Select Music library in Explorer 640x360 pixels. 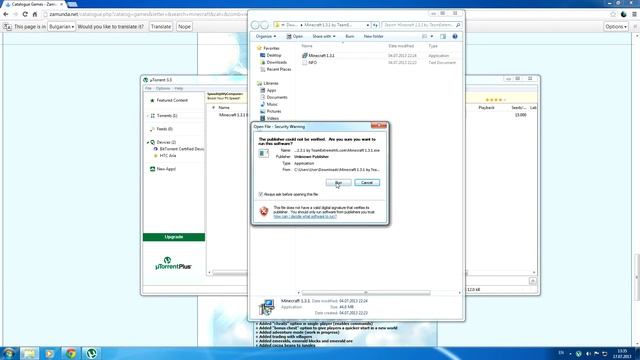coord(269,104)
